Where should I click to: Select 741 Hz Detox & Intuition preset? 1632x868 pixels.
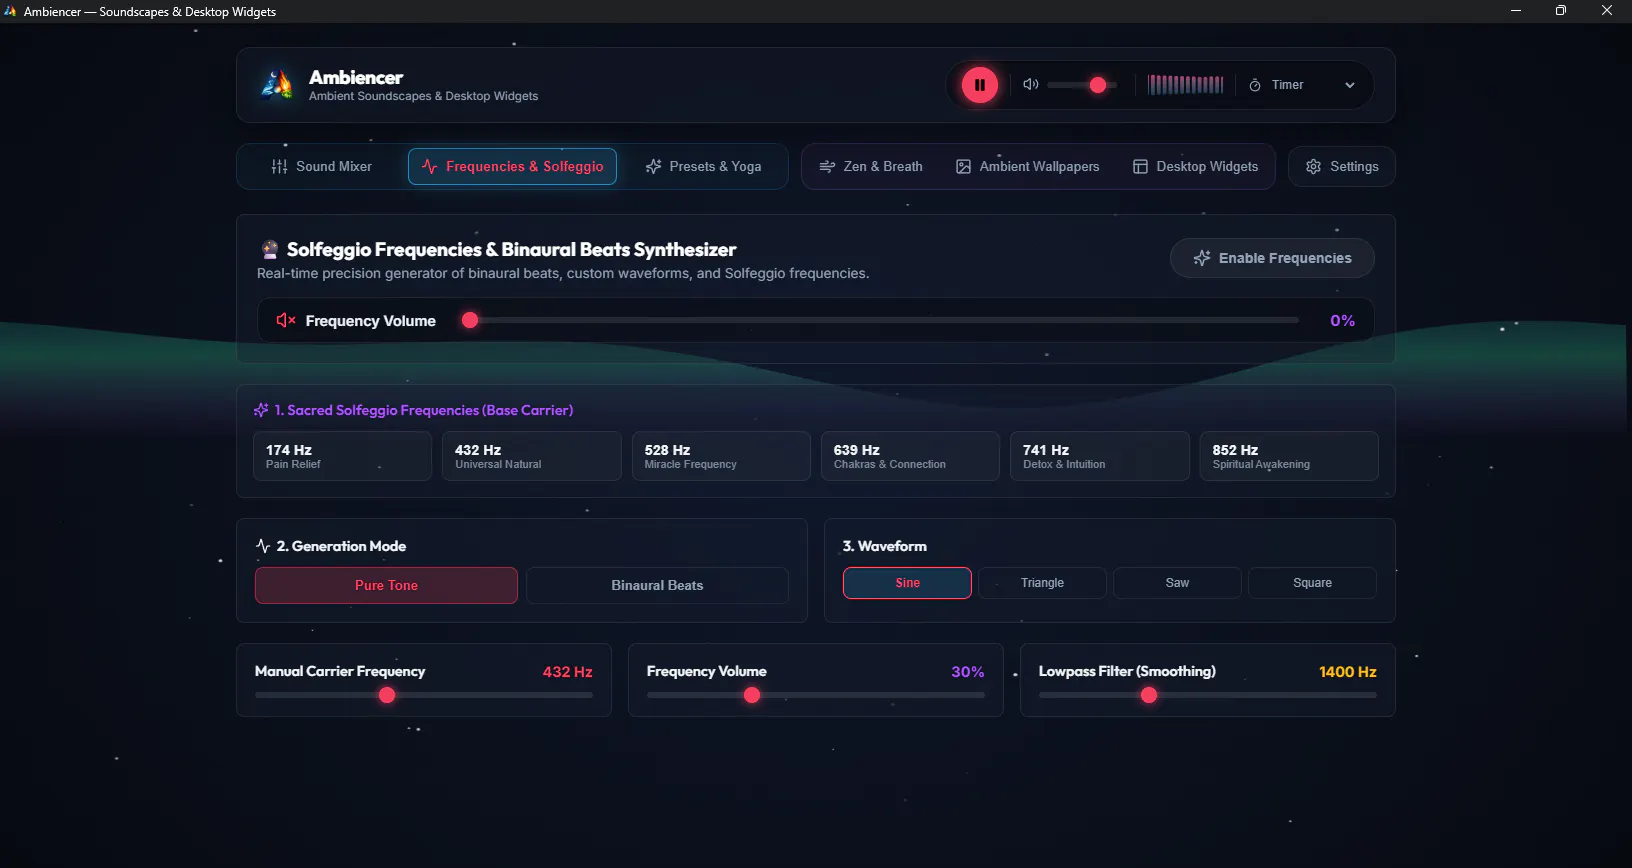(1100, 456)
